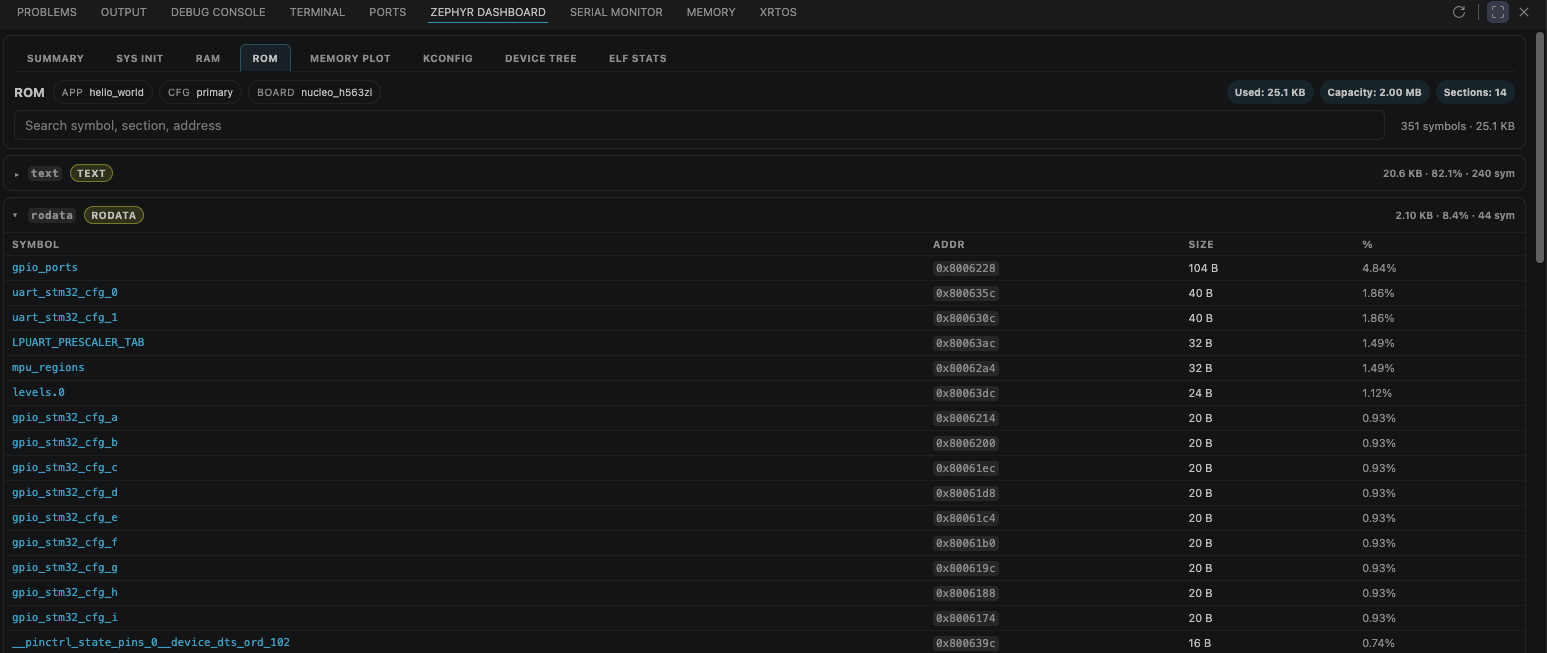Open gpio_stm32_cfg_f symbol link
The image size is (1547, 653).
[x=65, y=543]
